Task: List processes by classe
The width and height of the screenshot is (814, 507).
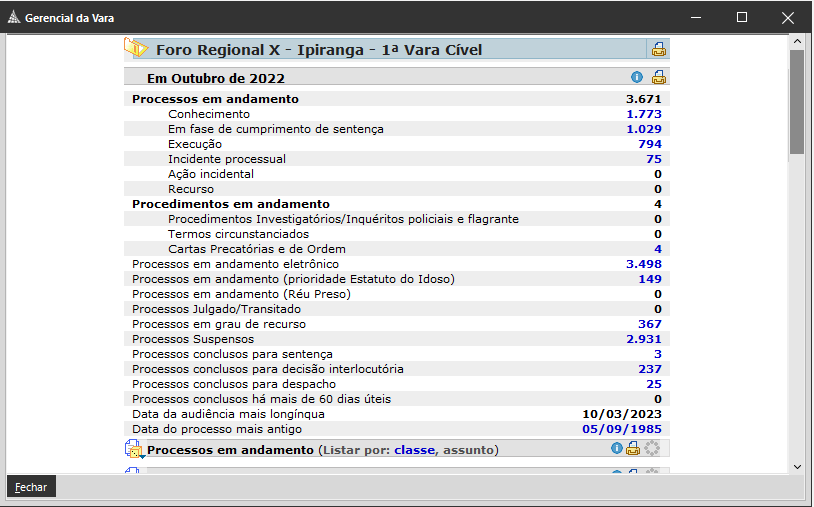Action: pyautogui.click(x=414, y=450)
